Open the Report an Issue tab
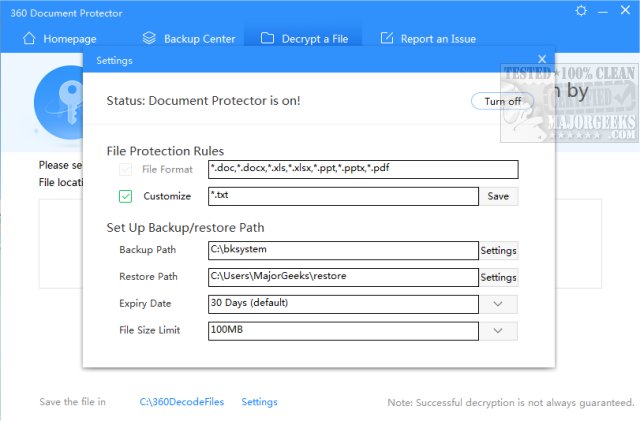 (x=439, y=39)
